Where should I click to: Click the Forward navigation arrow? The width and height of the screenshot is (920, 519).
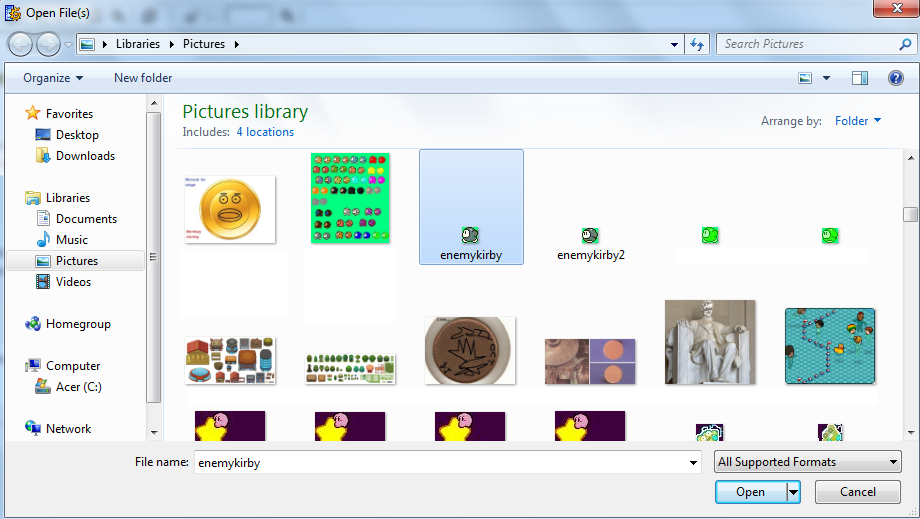click(48, 44)
